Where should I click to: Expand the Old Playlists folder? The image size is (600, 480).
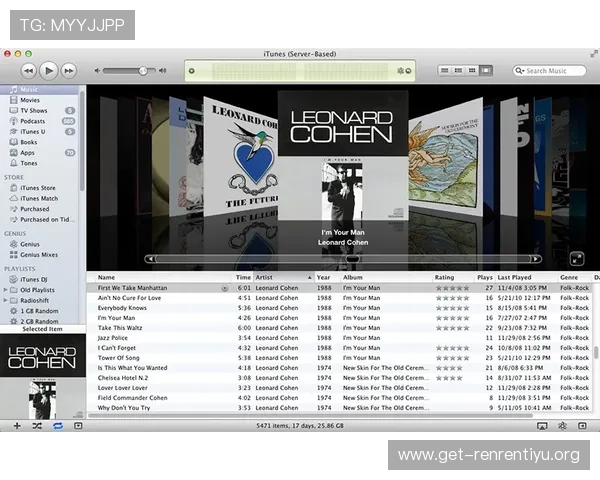click(5, 290)
